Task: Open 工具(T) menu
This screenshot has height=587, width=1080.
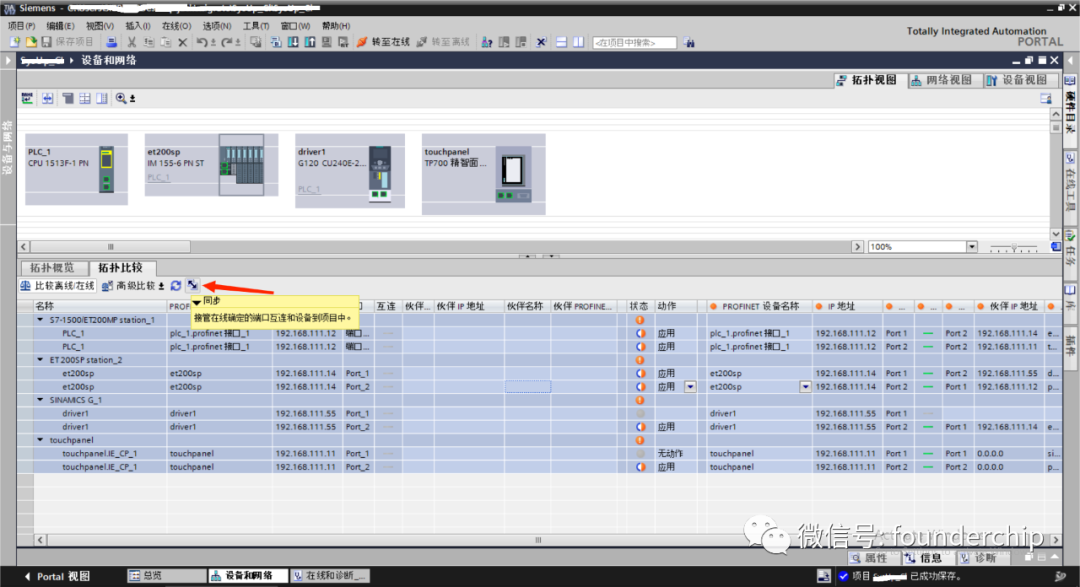Action: (256, 25)
